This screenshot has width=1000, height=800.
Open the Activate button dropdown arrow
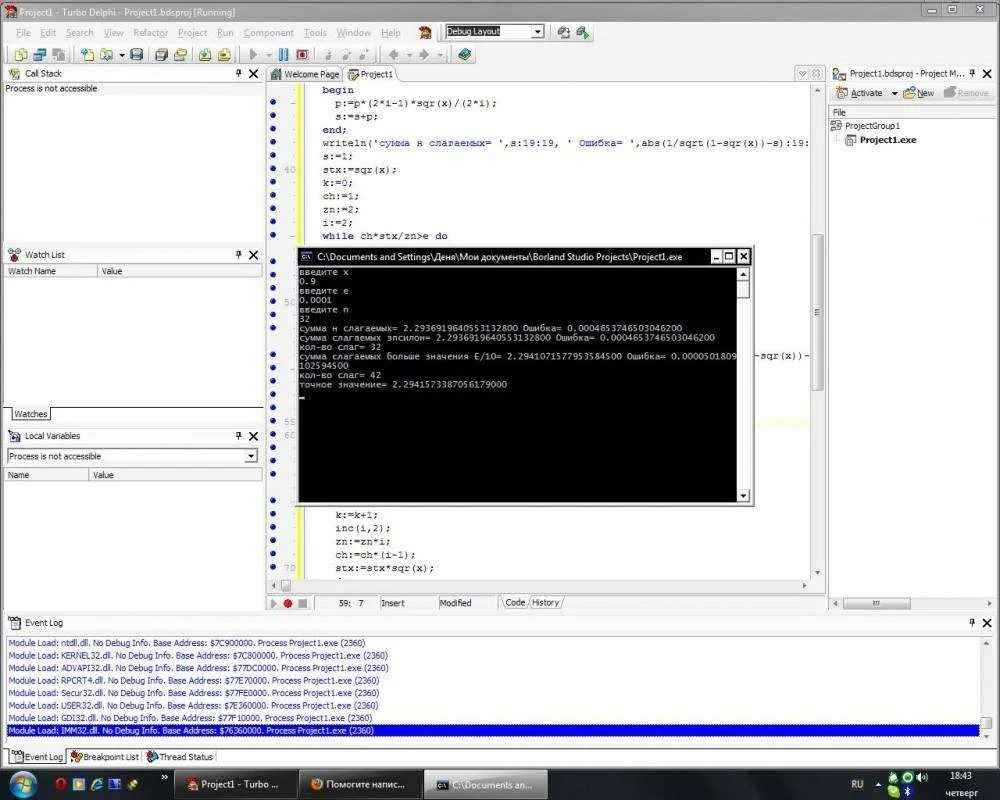[x=894, y=93]
